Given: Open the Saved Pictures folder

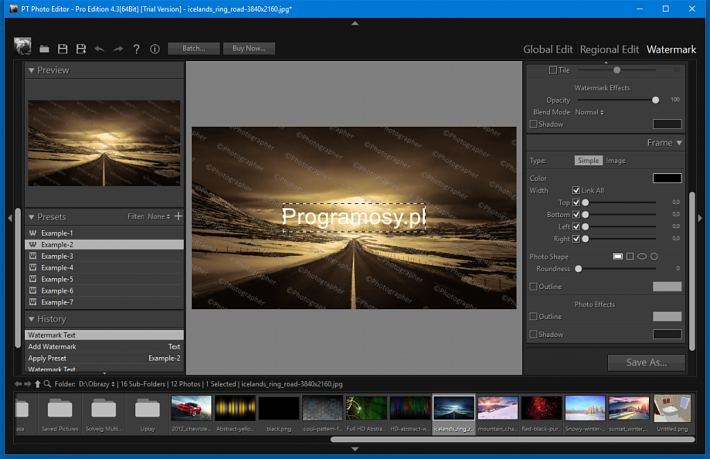Looking at the screenshot, I should tap(60, 414).
